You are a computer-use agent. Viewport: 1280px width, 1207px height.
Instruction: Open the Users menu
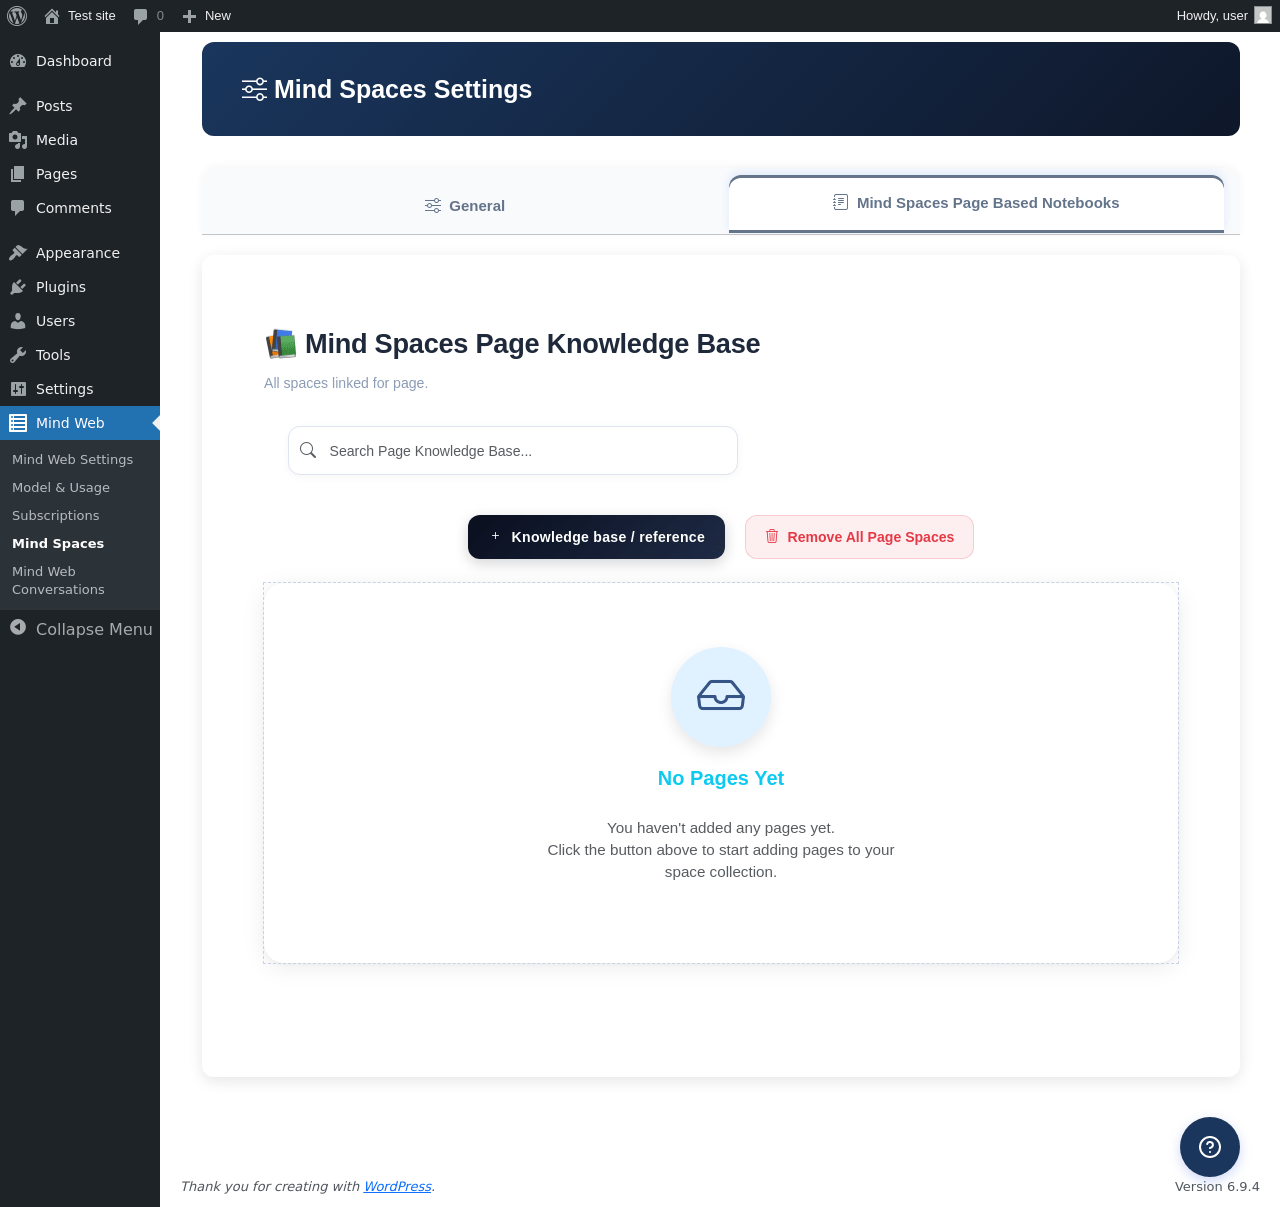80,321
